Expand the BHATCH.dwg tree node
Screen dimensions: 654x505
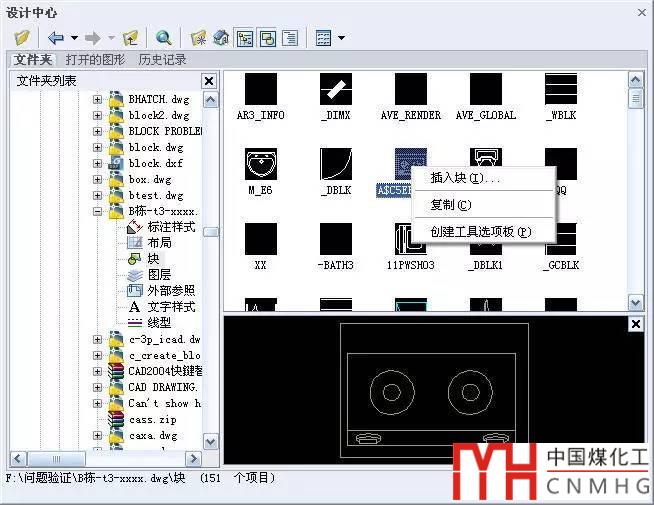98,99
